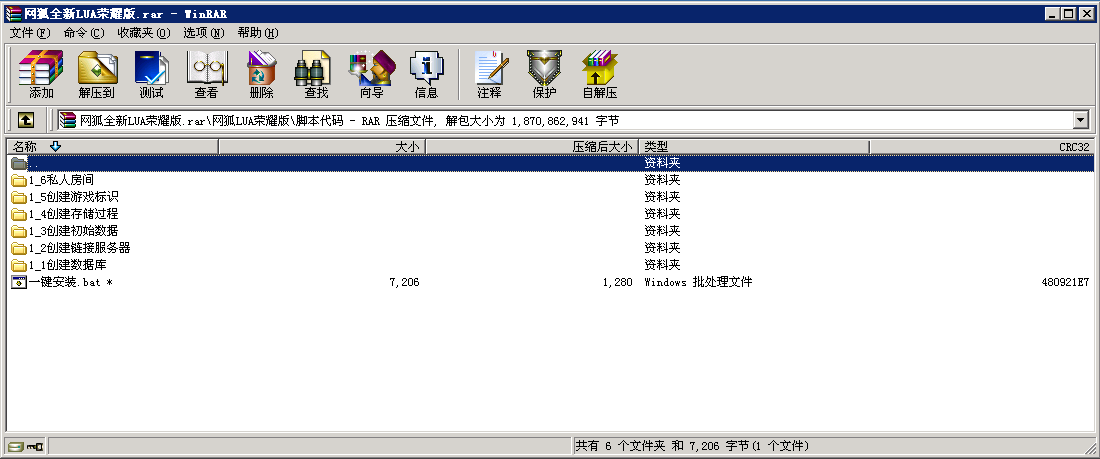The image size is (1100, 459).
Task: Click the 自解压 (SFX) toolbar icon
Action: coord(599,74)
